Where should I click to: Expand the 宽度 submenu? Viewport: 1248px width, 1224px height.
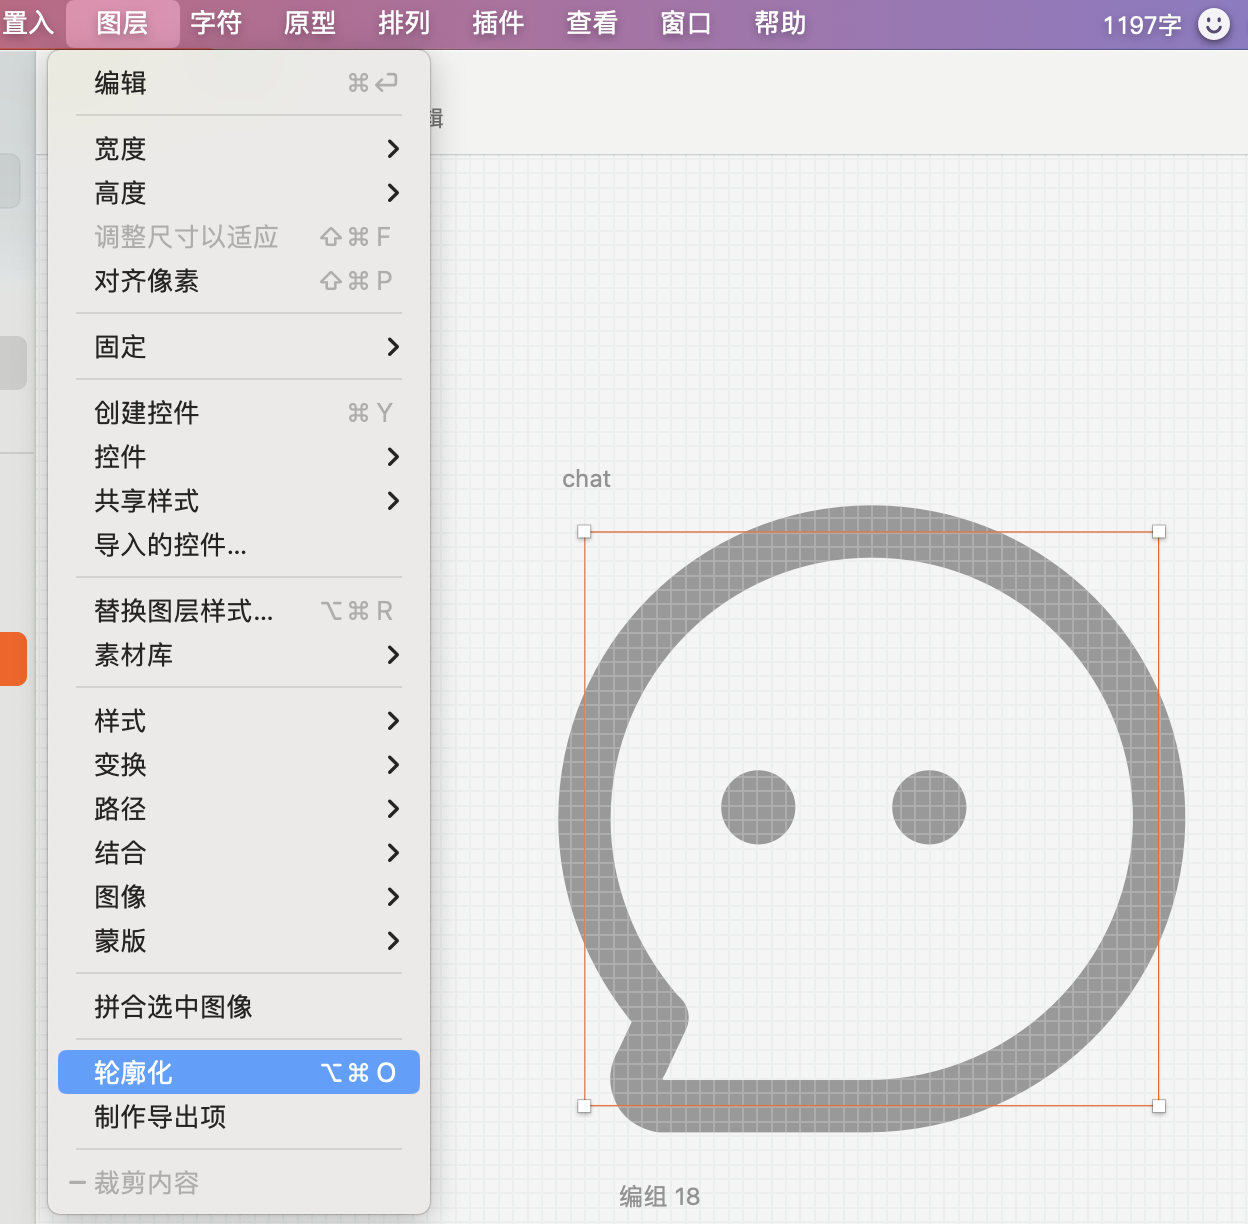coord(239,149)
